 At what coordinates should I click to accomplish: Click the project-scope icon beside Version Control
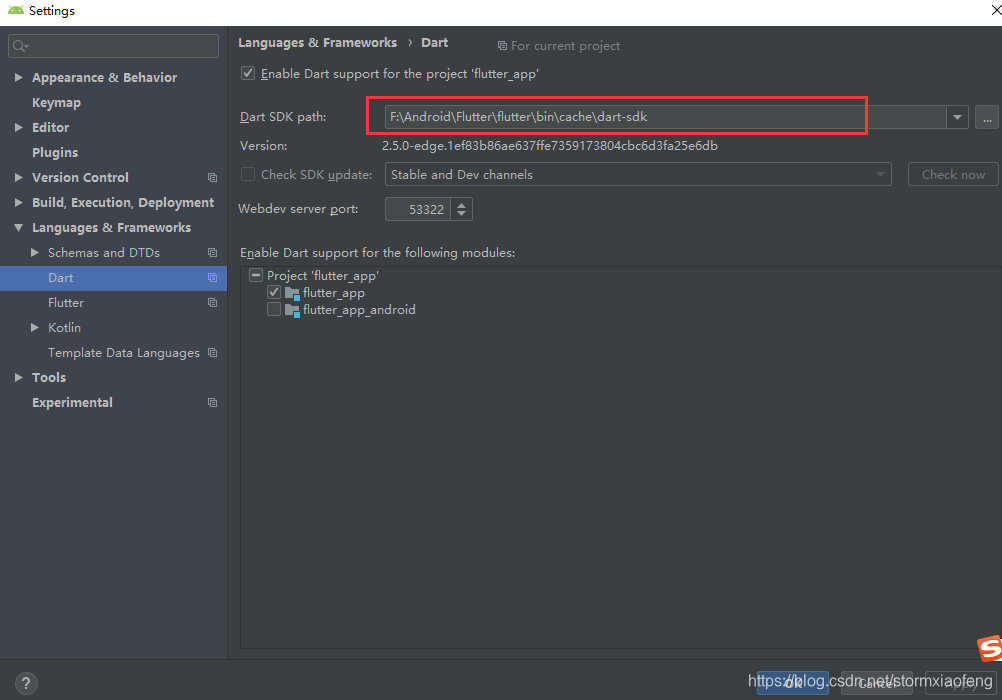(212, 178)
